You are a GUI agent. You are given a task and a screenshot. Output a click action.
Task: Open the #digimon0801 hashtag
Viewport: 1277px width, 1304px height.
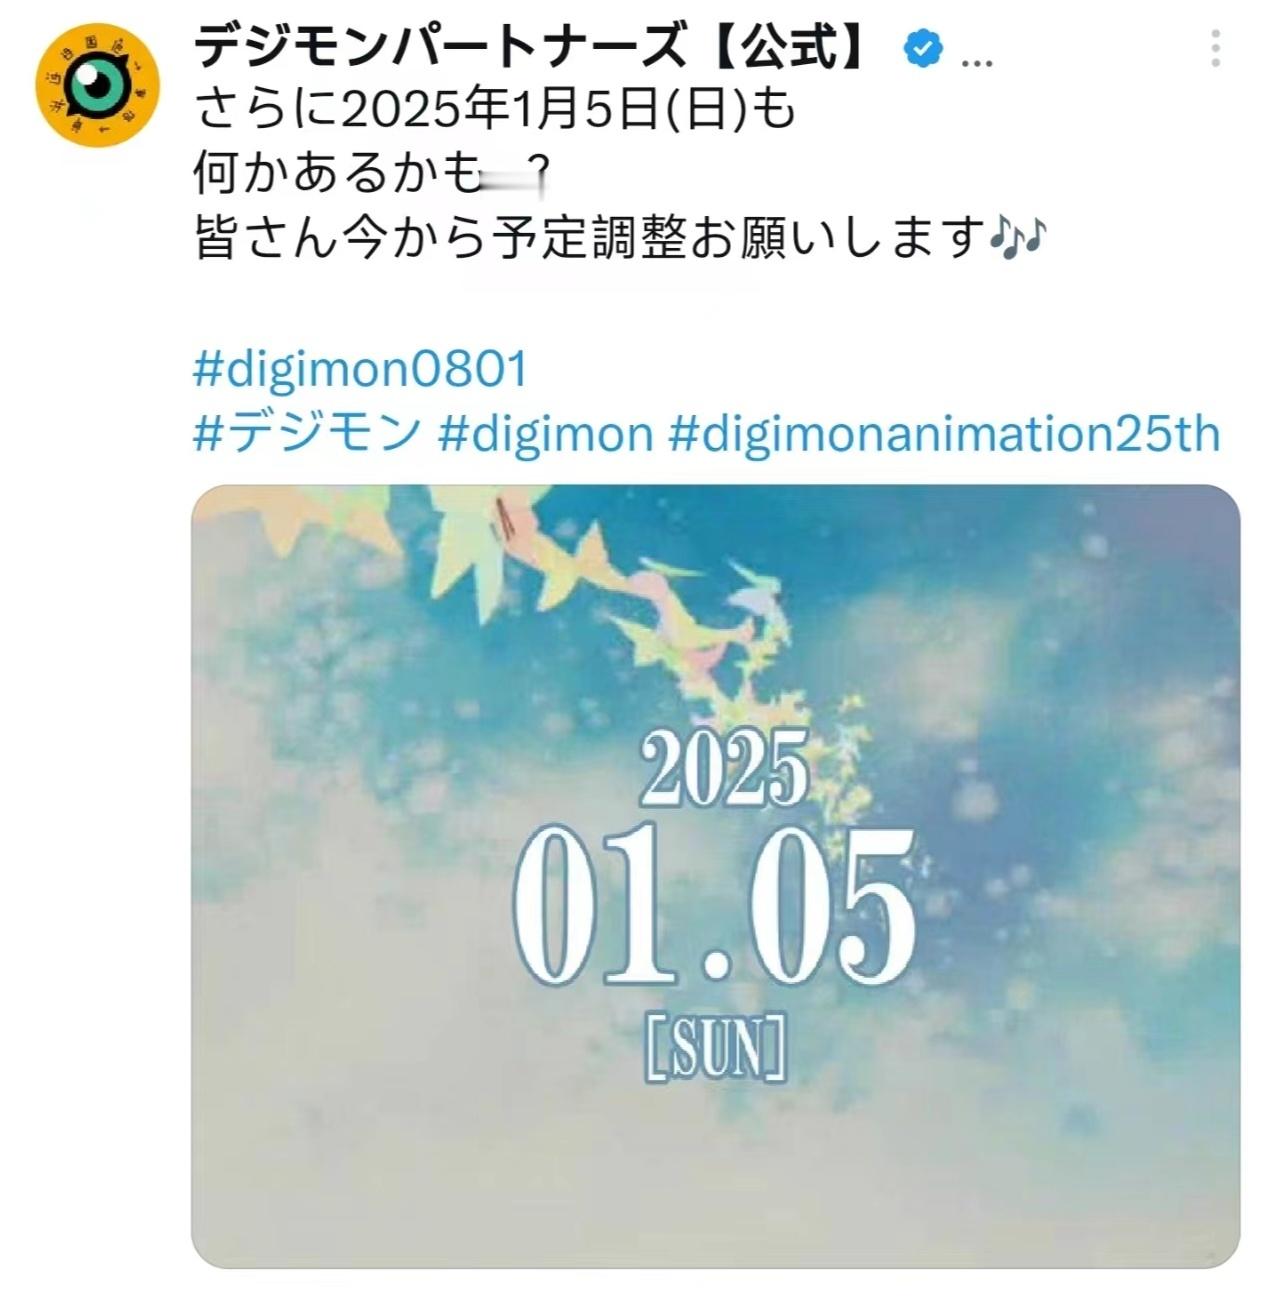tap(360, 370)
